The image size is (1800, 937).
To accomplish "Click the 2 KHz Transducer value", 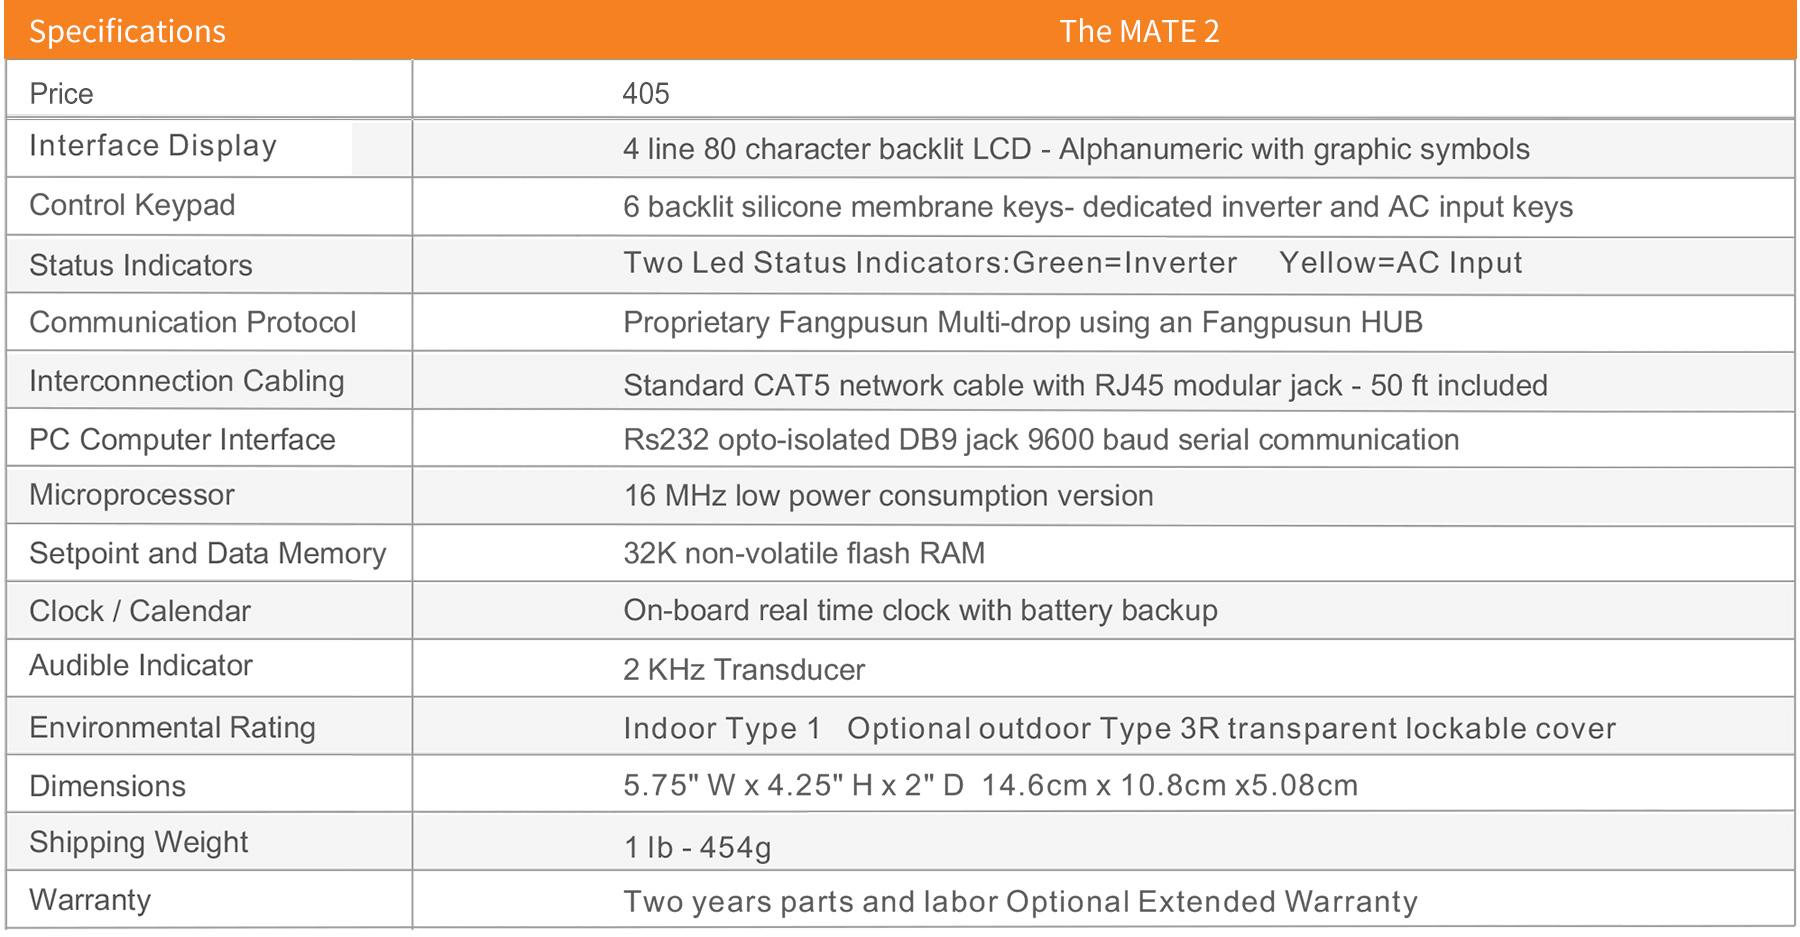I will pos(743,669).
